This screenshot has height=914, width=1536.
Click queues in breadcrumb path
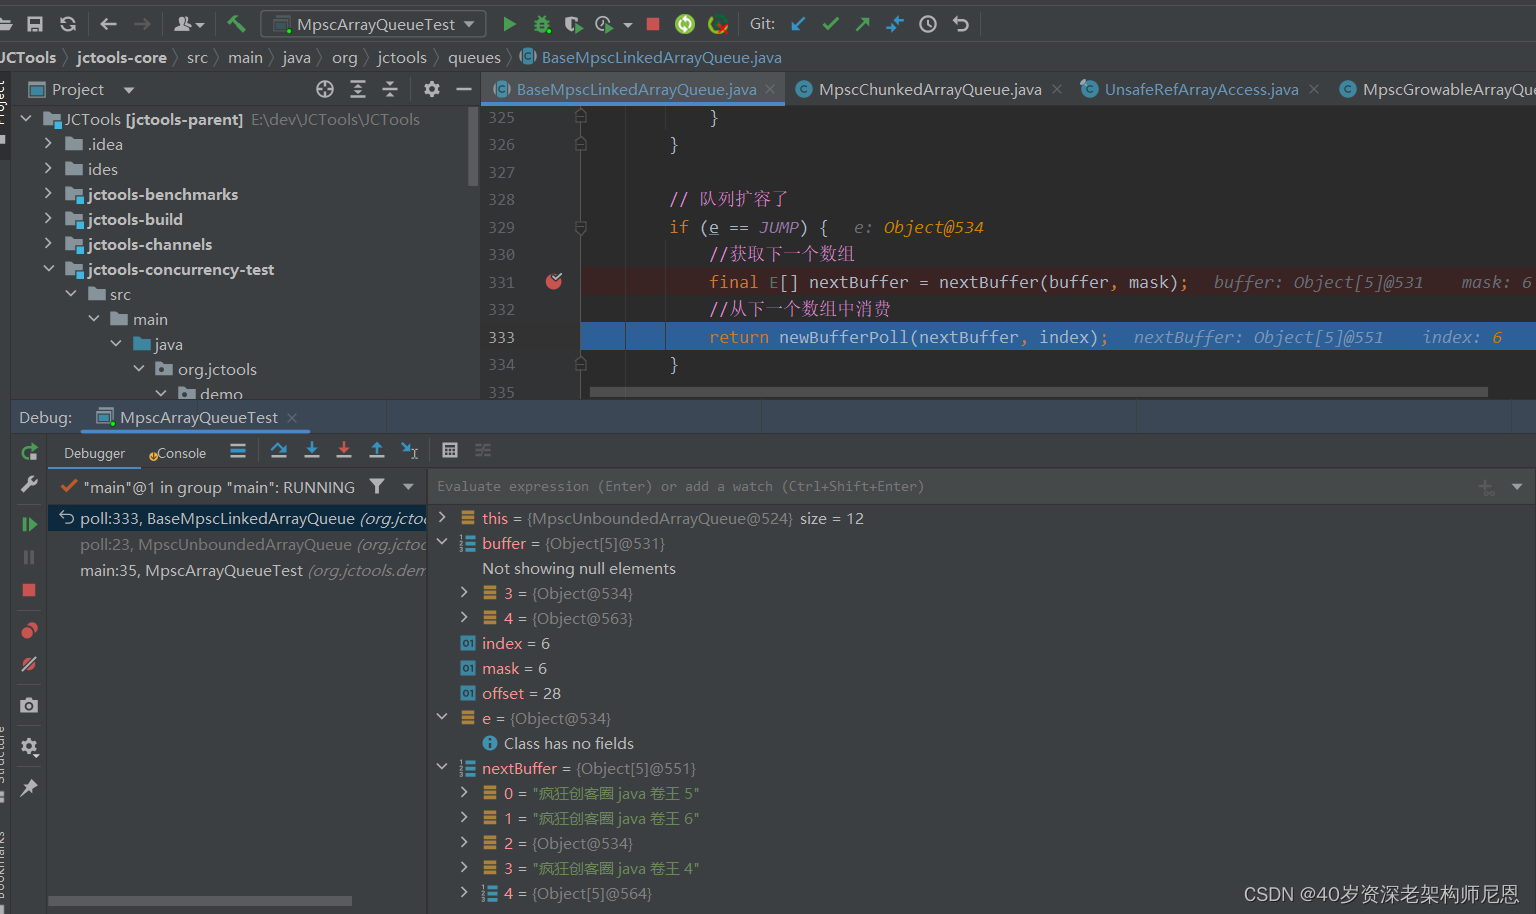coord(474,58)
